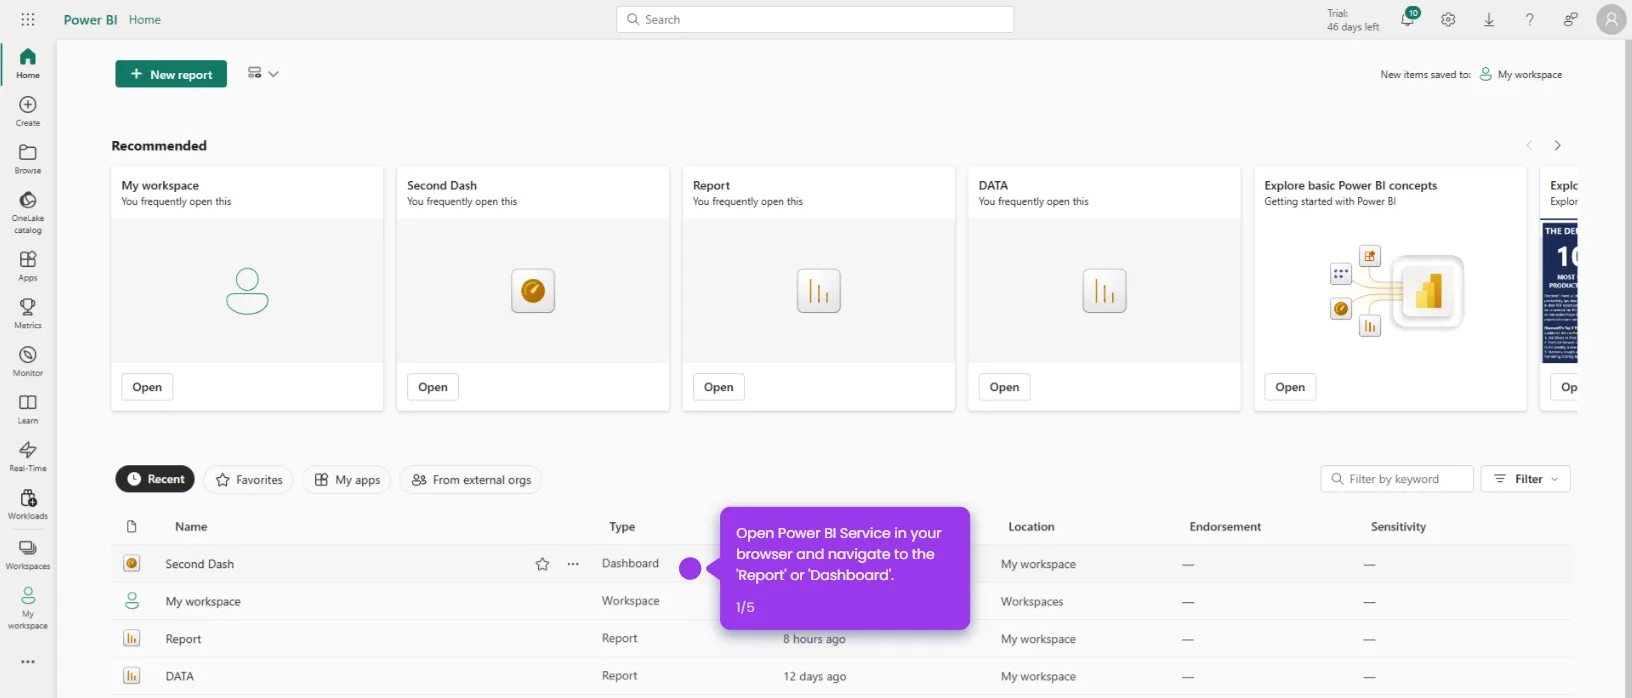Focus the Search box
Screen dimensions: 1632x698
coord(815,19)
